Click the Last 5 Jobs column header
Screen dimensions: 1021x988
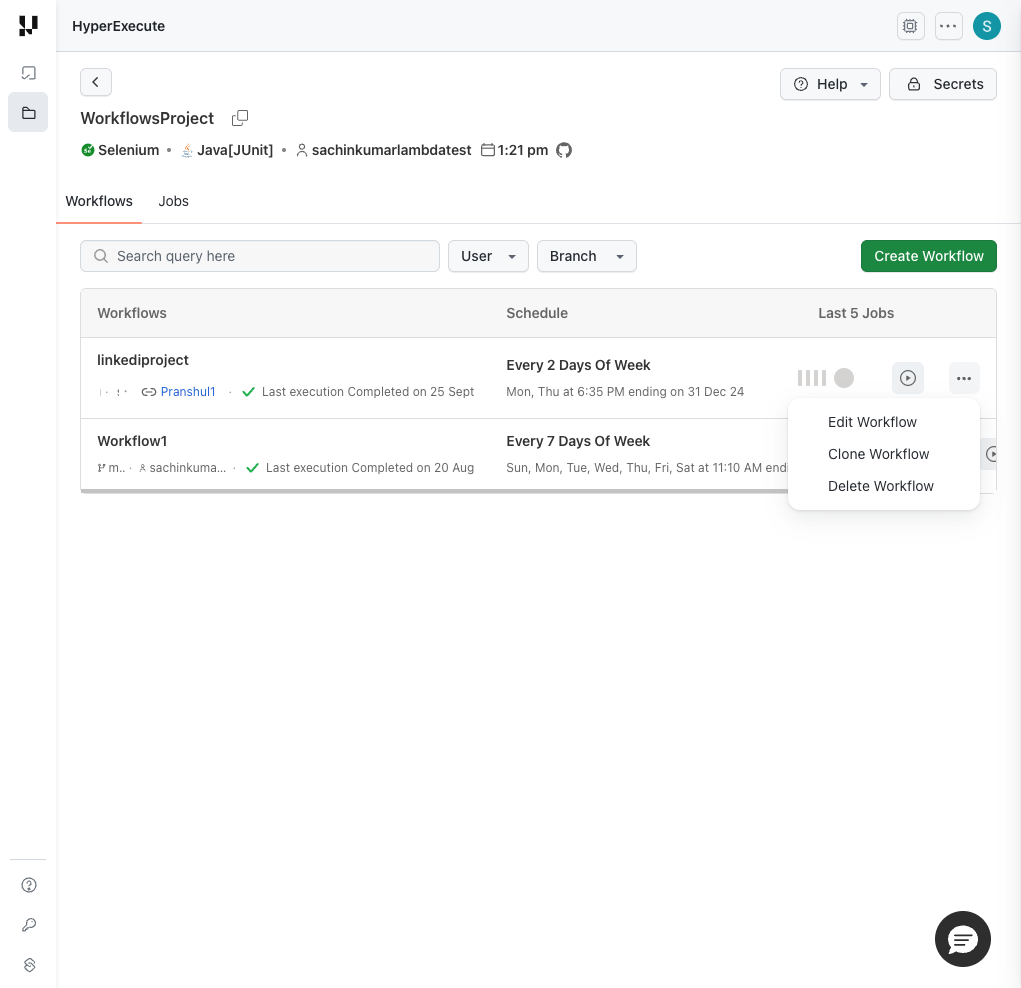point(856,313)
